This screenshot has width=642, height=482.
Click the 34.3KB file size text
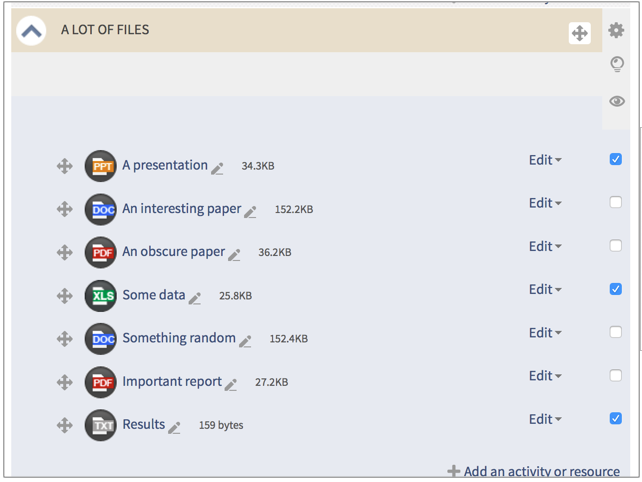(258, 166)
